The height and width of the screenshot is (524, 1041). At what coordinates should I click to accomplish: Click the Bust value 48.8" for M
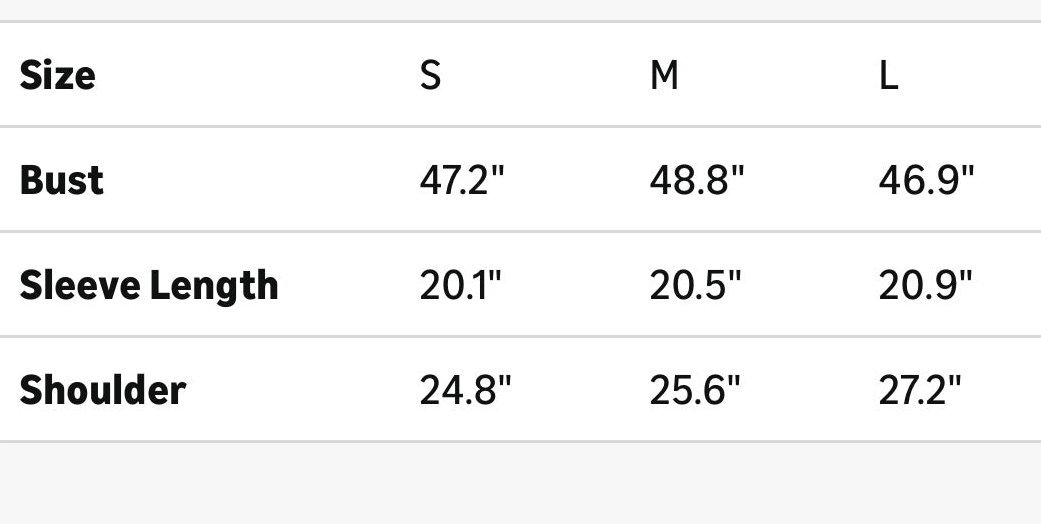[x=697, y=180]
